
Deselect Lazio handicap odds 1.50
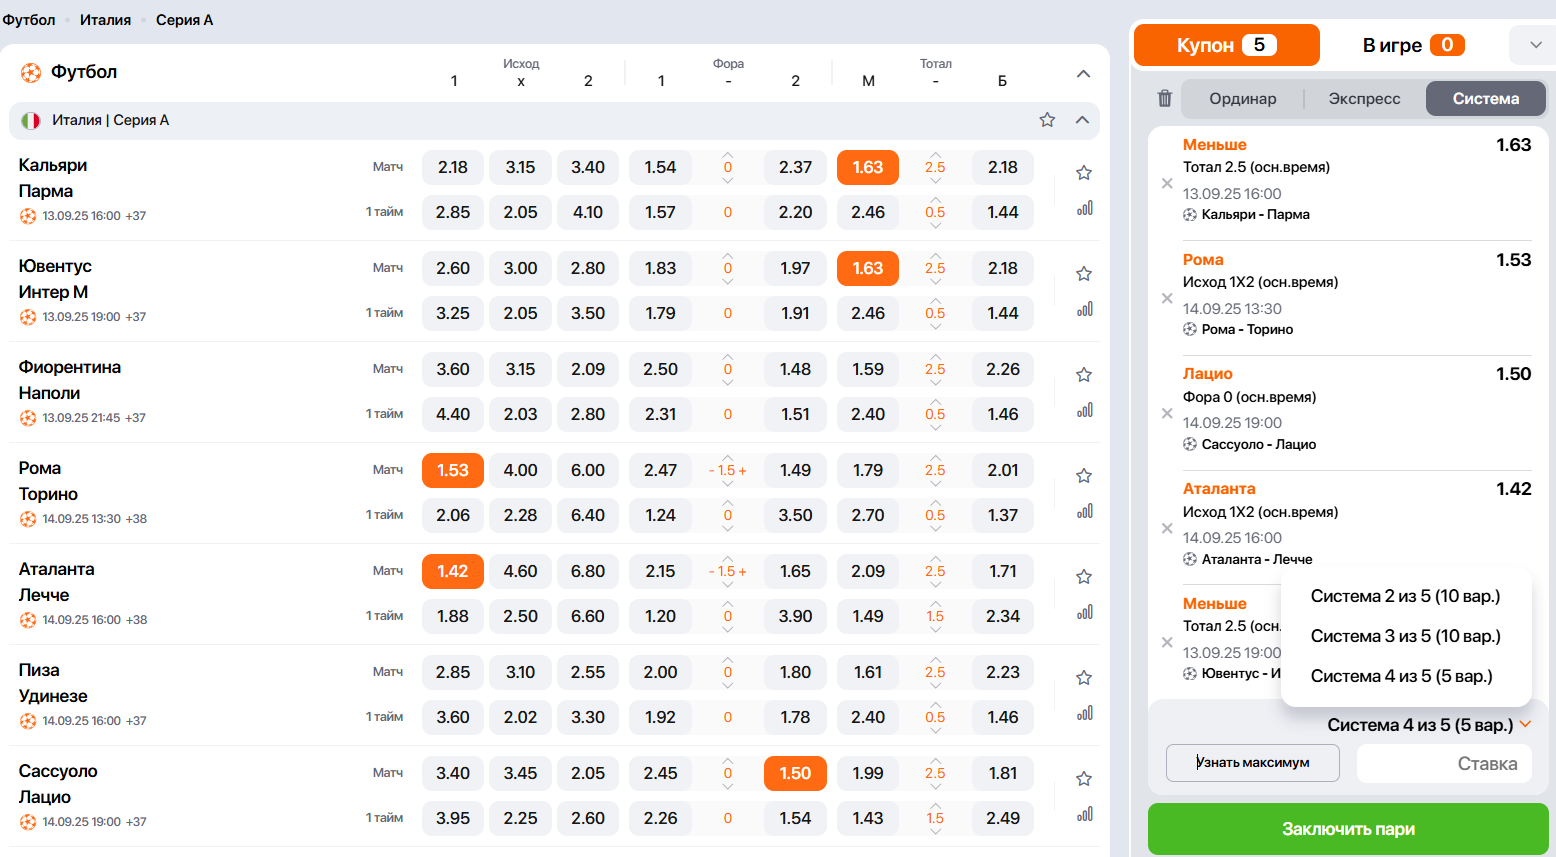[794, 773]
